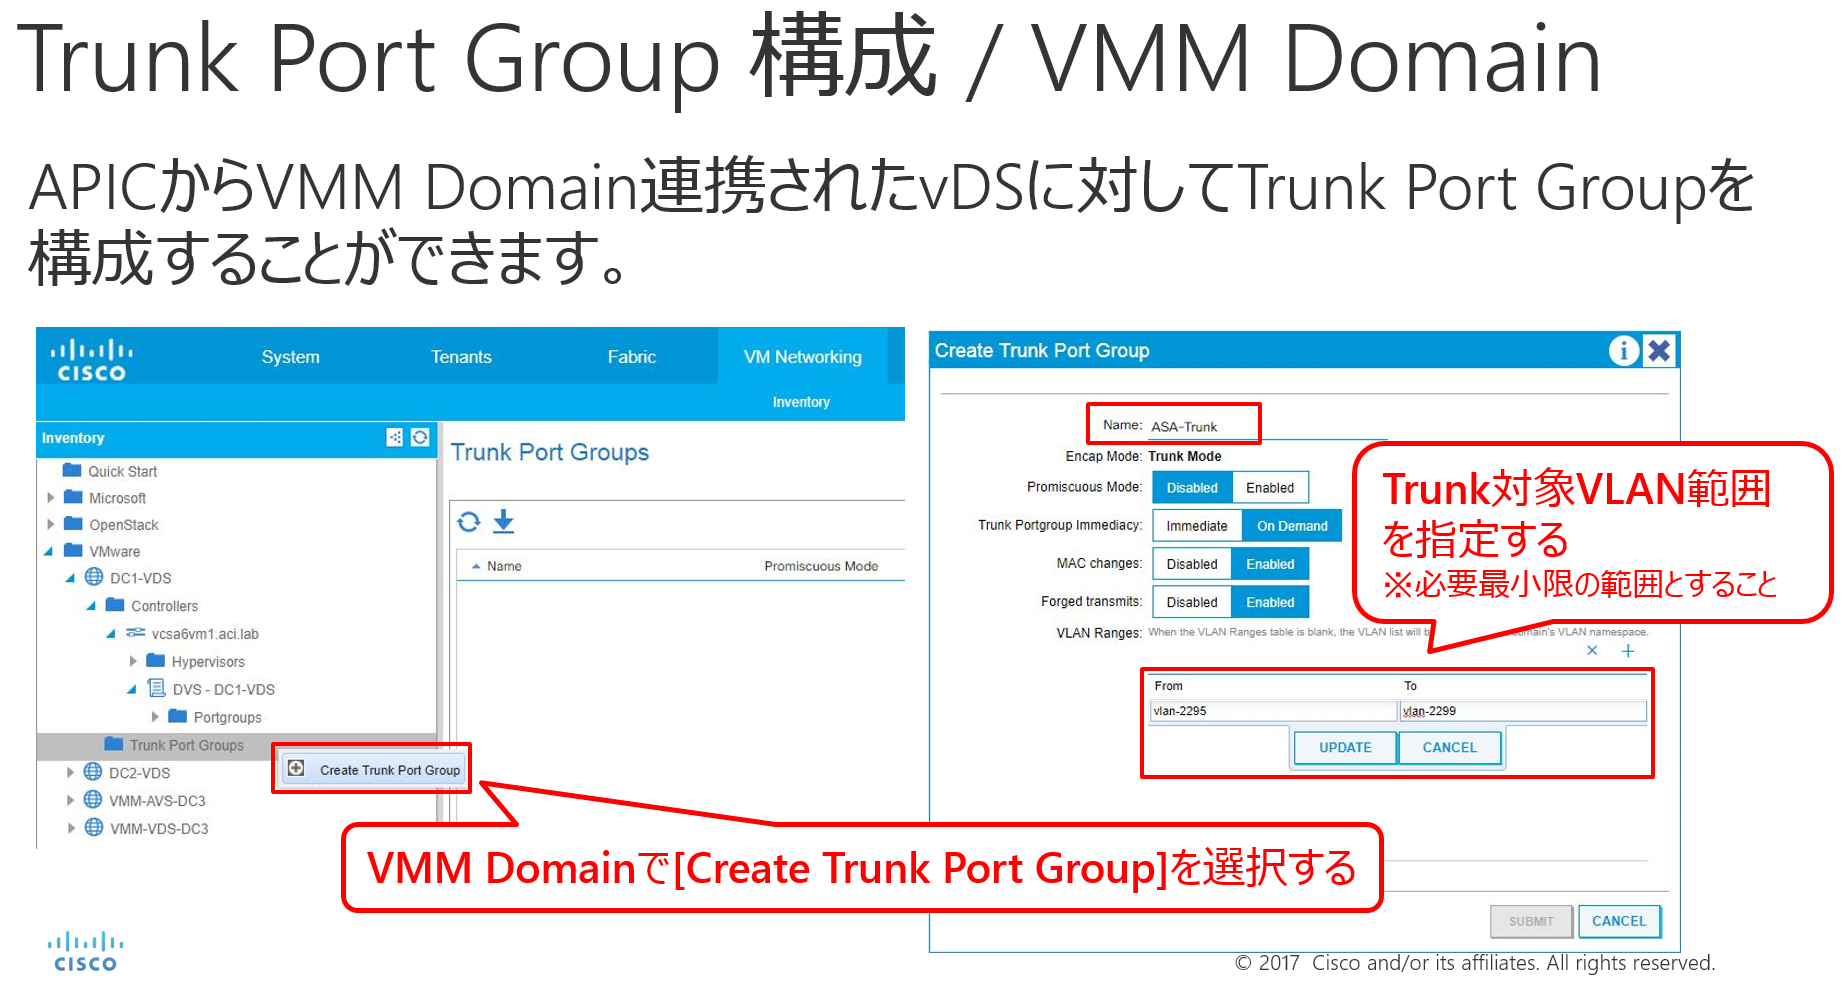This screenshot has height=991, width=1845.
Task: Click the Microsoft folder icon
Action: [73, 497]
